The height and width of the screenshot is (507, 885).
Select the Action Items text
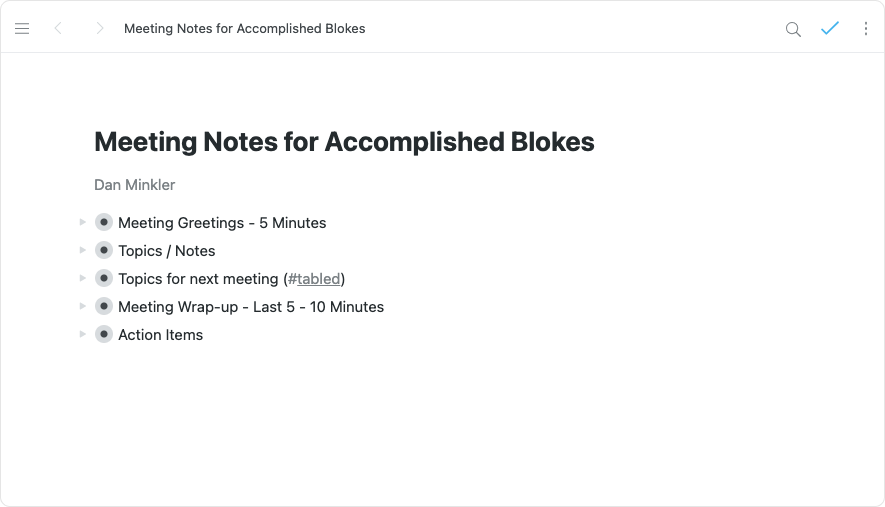click(x=160, y=335)
